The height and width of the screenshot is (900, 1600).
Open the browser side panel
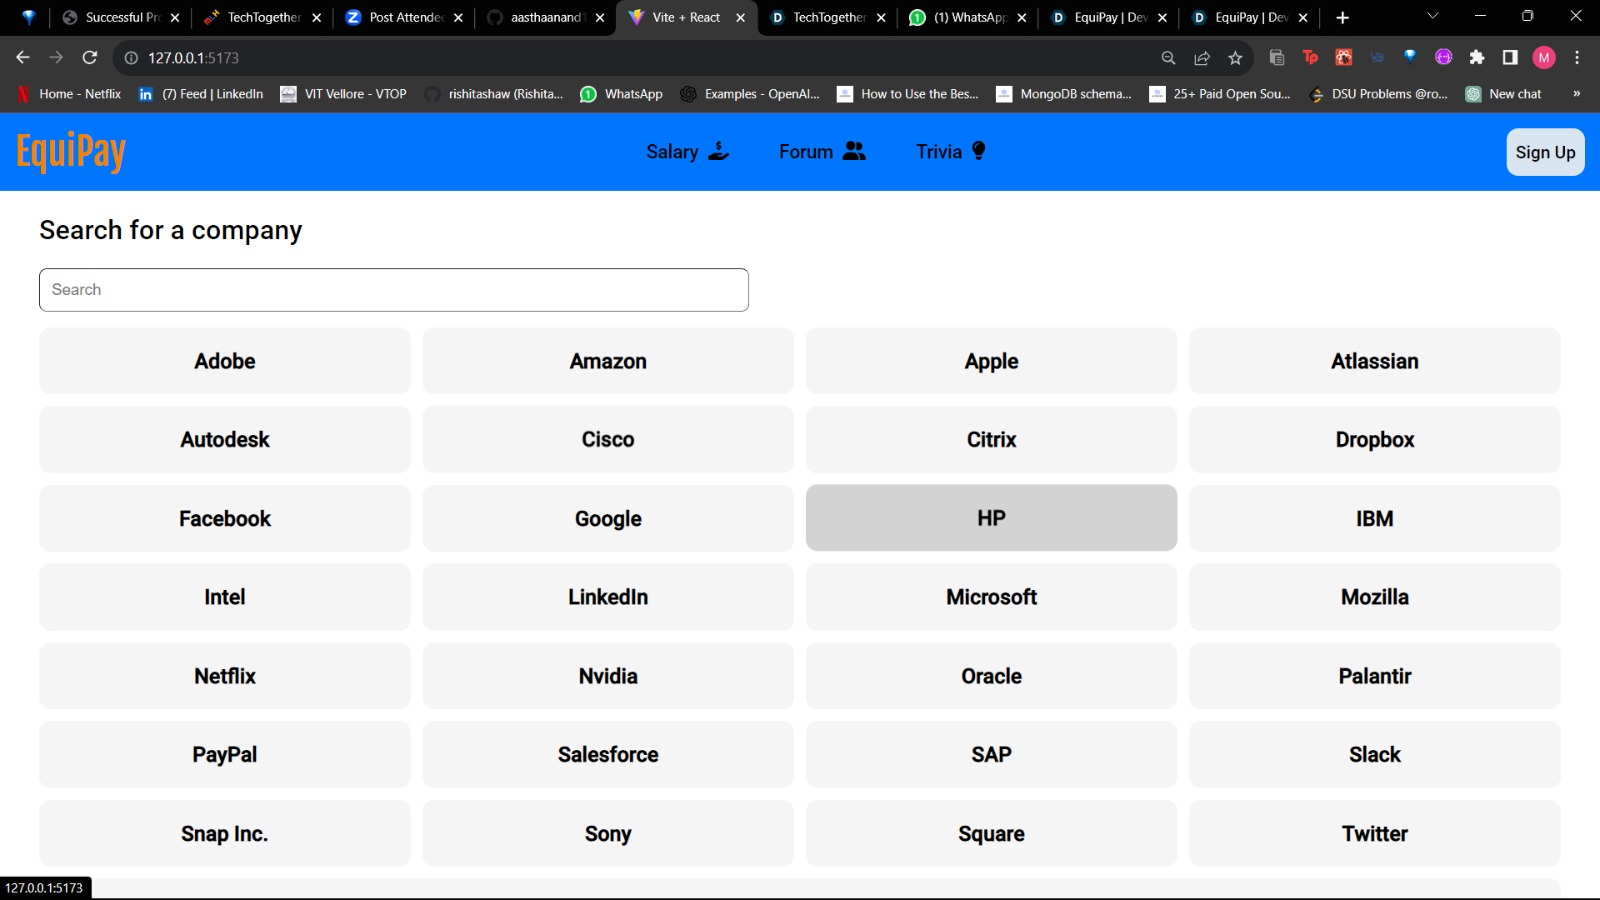point(1510,58)
